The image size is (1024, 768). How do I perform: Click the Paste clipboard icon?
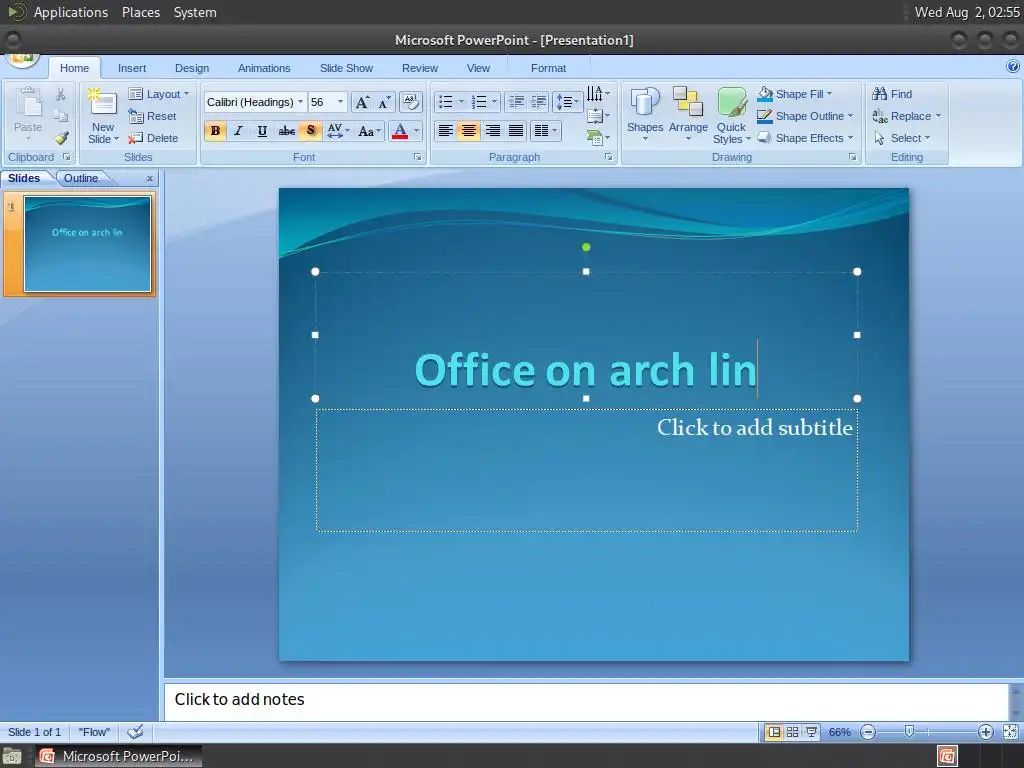(x=28, y=104)
